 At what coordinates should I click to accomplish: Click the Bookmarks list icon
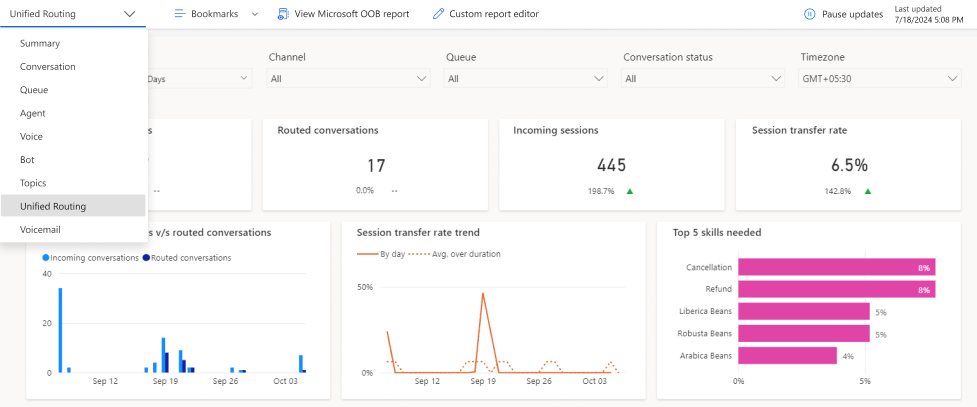(180, 14)
